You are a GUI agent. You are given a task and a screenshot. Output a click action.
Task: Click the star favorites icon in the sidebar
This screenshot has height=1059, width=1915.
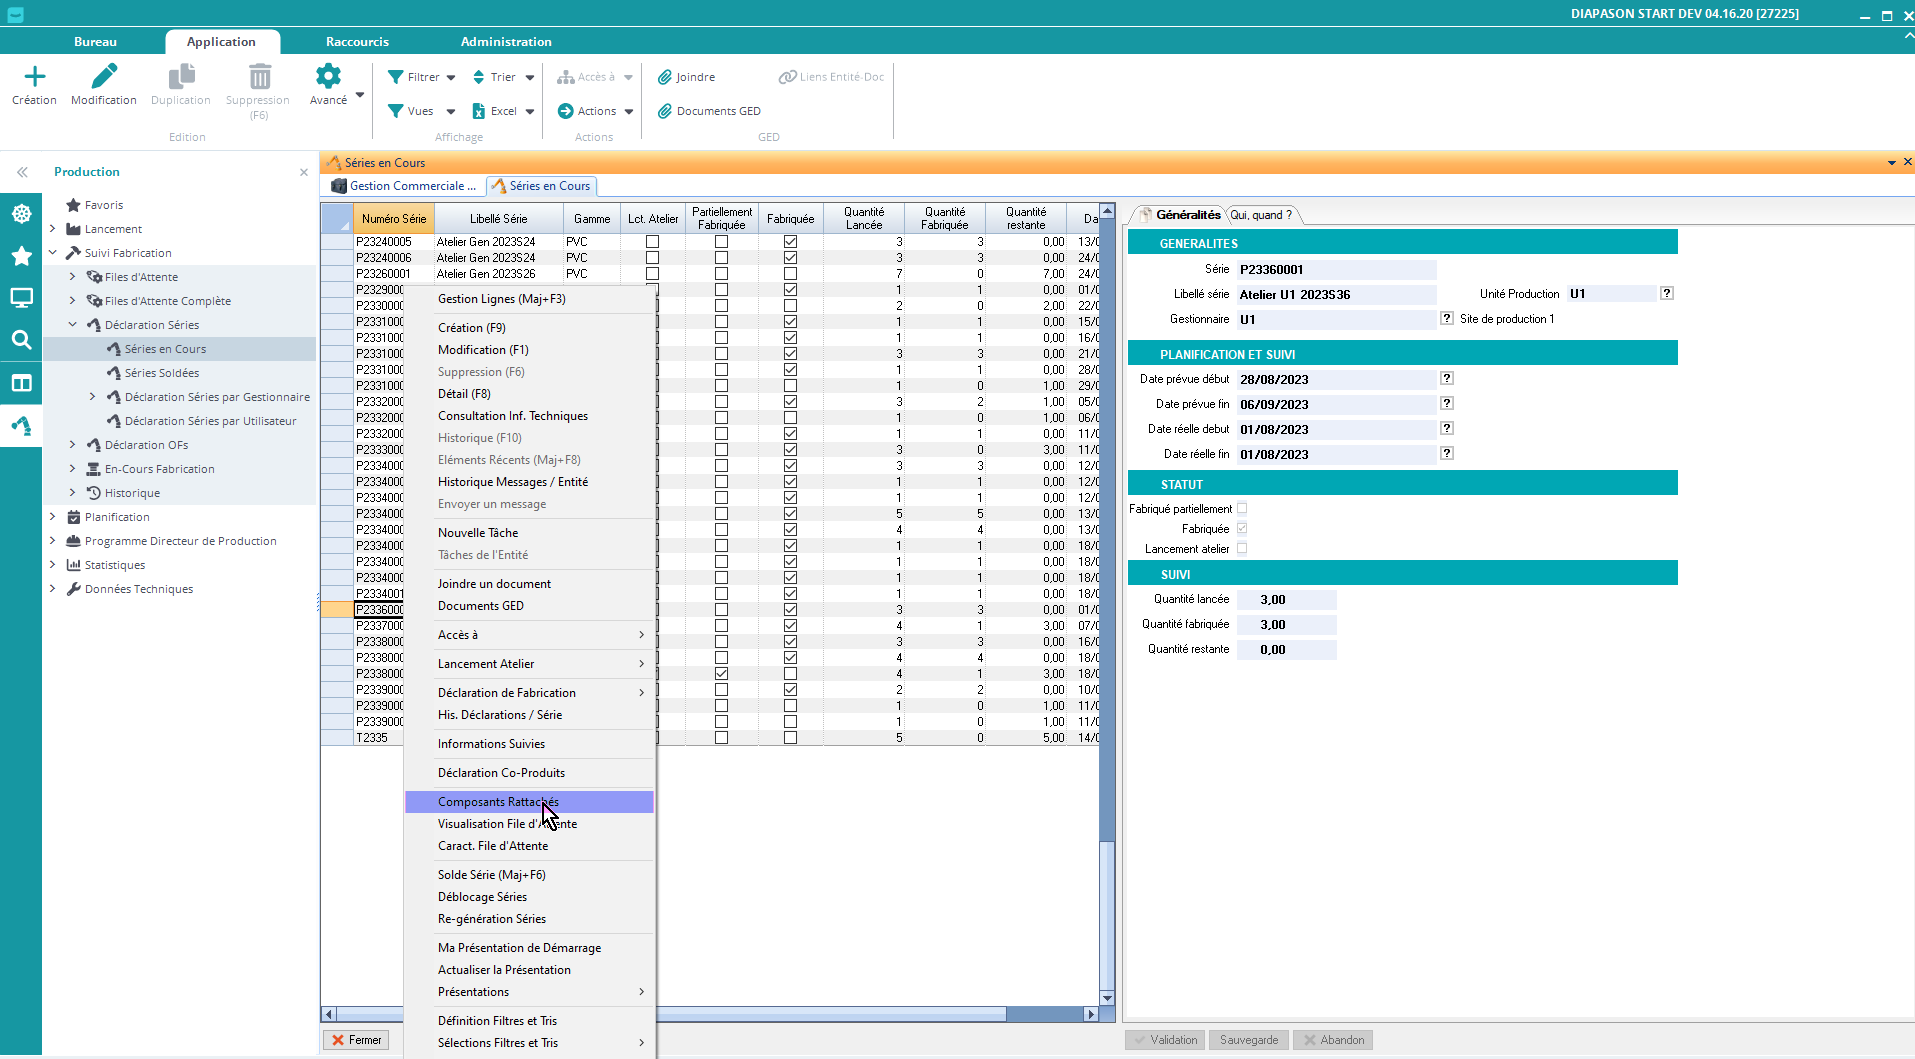click(21, 256)
